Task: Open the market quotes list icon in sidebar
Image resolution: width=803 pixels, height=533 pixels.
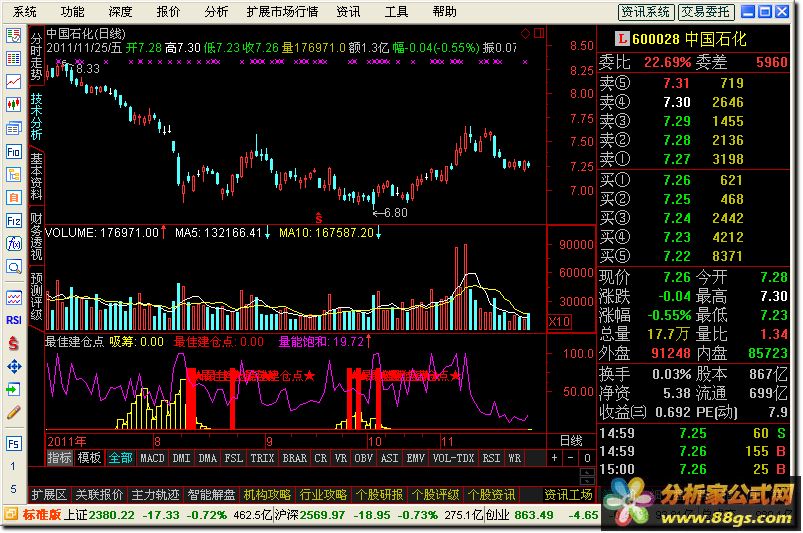Action: click(13, 36)
